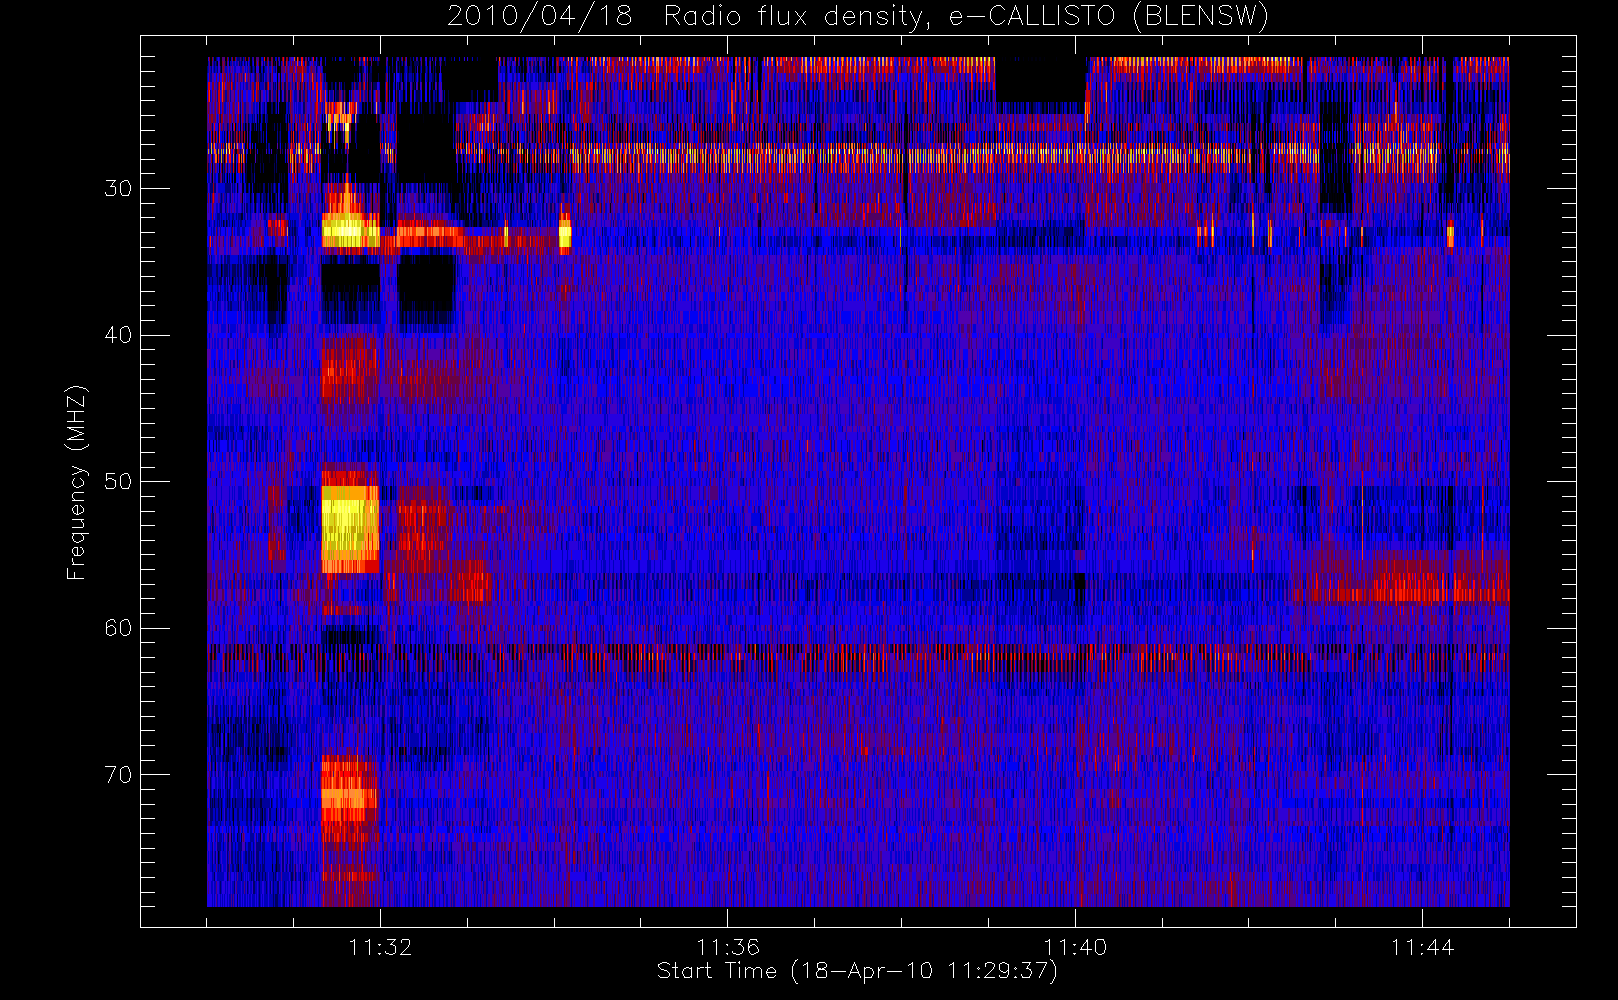Screen dimensions: 1618x1000
Task: Click the 11:44 time tick label
Action: 1422,947
